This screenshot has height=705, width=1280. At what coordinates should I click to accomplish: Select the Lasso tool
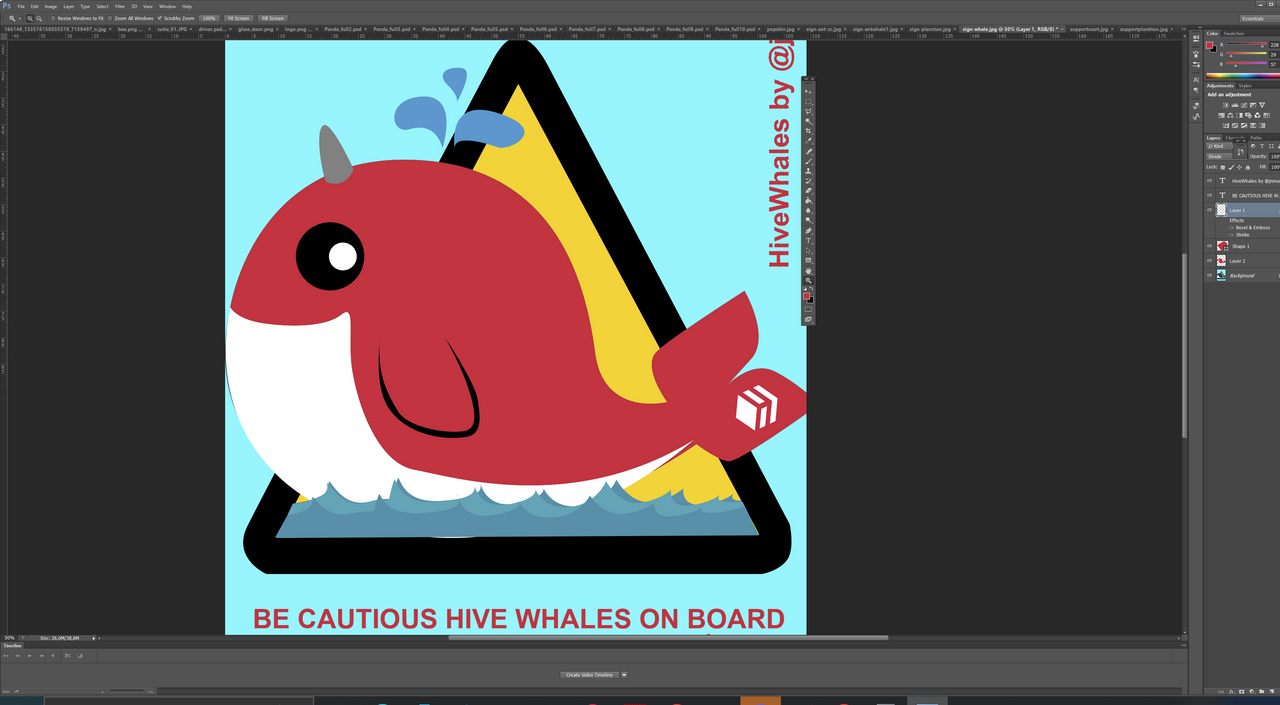tap(809, 112)
